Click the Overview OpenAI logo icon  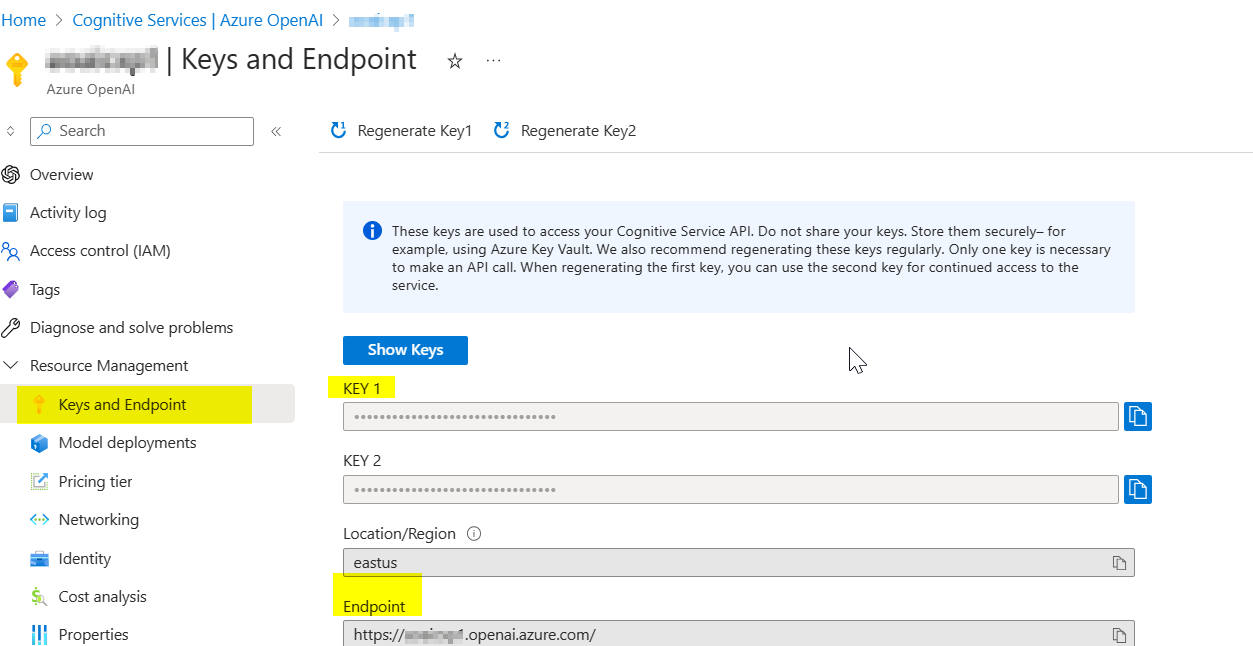click(11, 174)
